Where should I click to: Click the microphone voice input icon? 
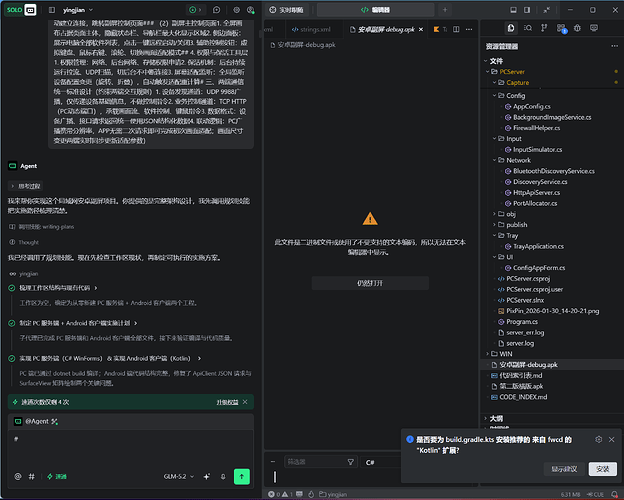[x=223, y=477]
